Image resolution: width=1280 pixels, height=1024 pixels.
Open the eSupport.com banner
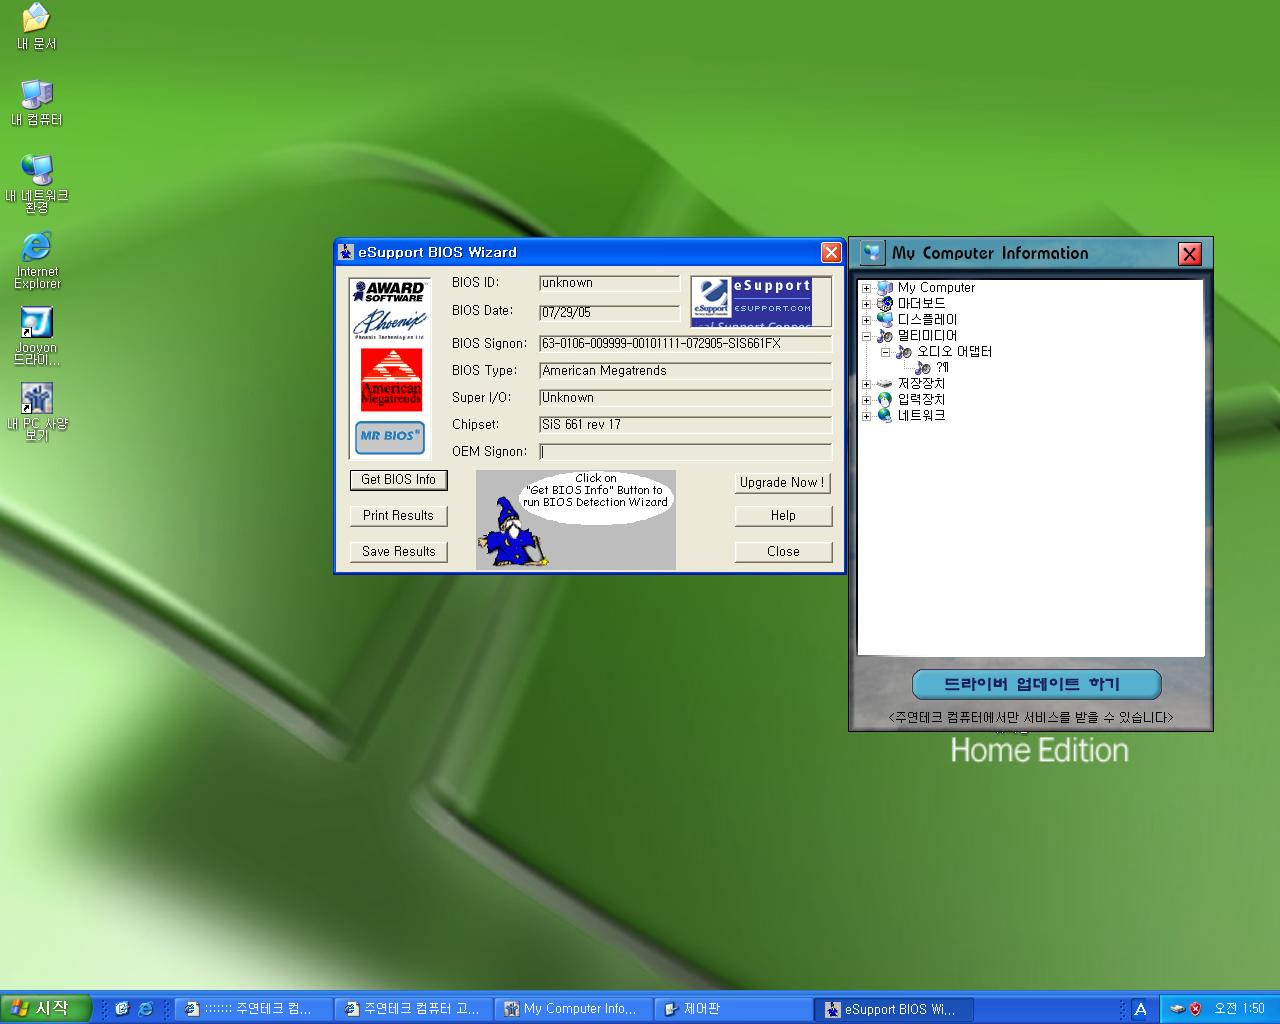click(761, 302)
